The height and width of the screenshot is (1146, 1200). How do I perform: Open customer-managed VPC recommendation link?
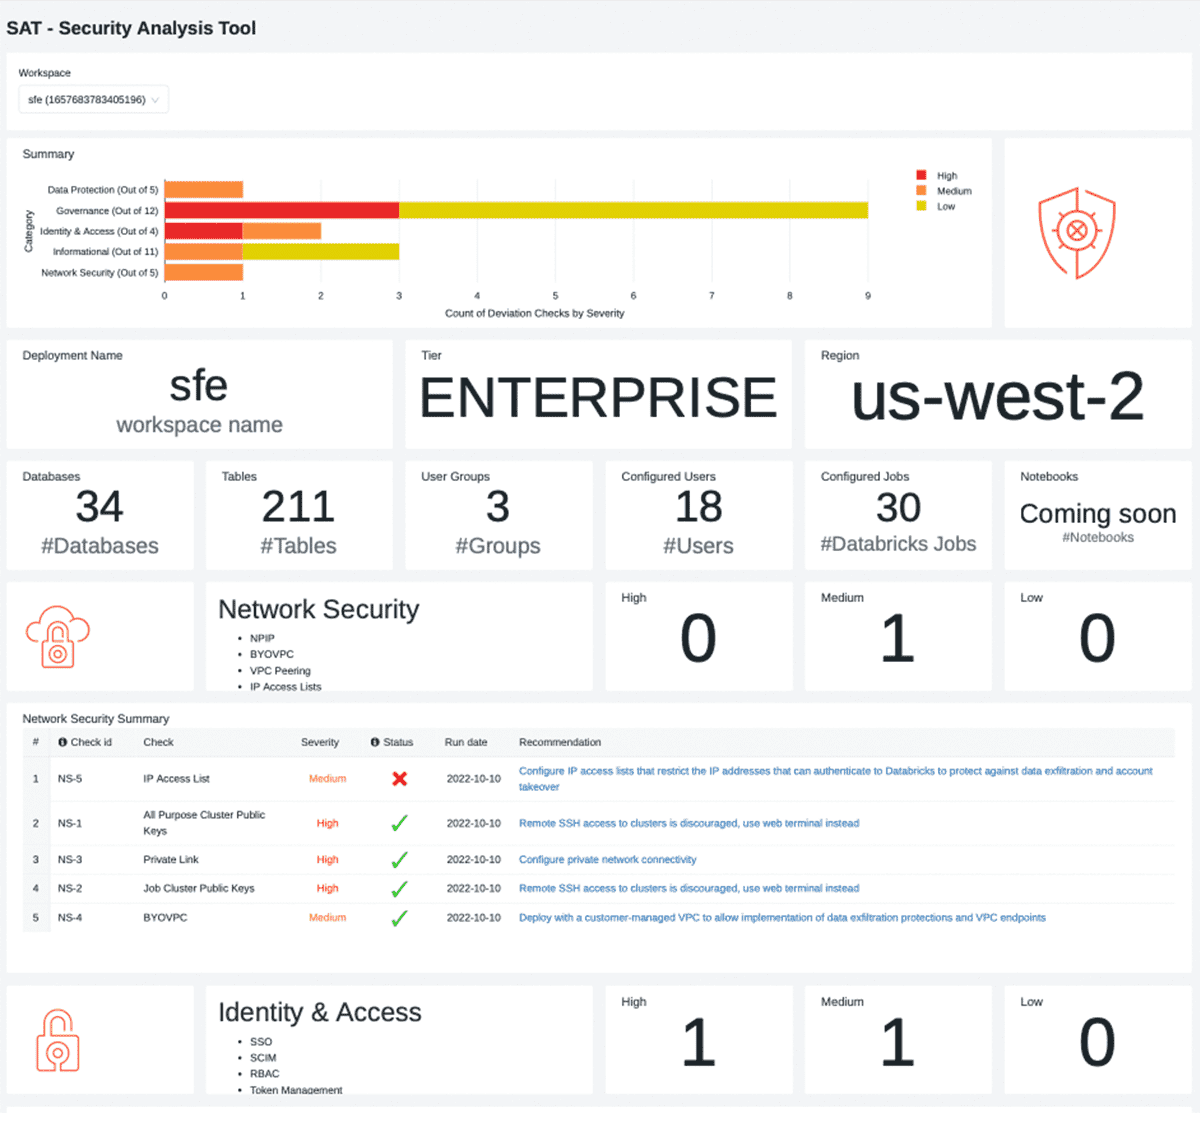tap(781, 918)
